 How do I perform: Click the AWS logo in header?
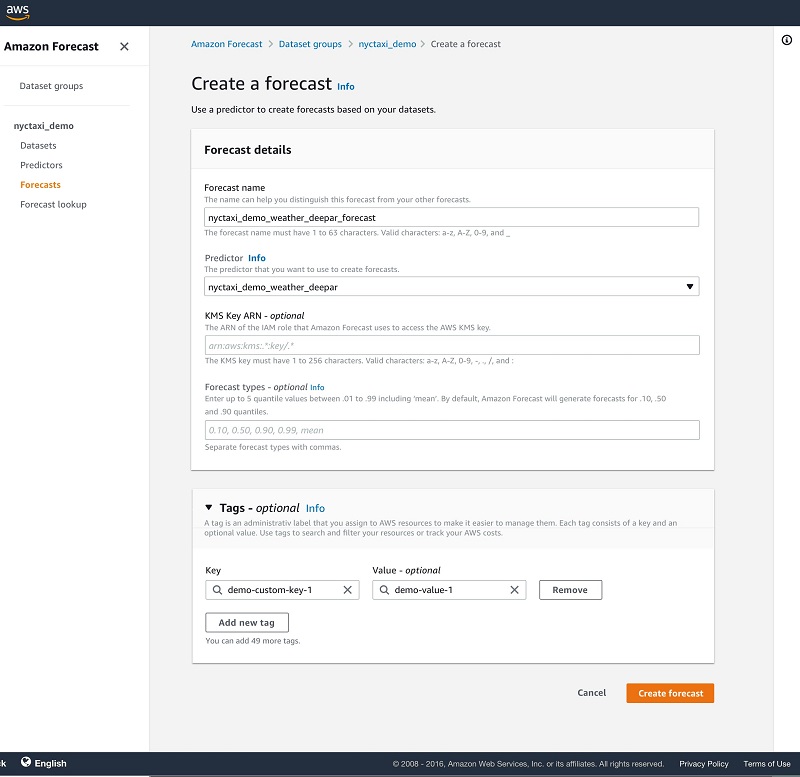pos(18,12)
